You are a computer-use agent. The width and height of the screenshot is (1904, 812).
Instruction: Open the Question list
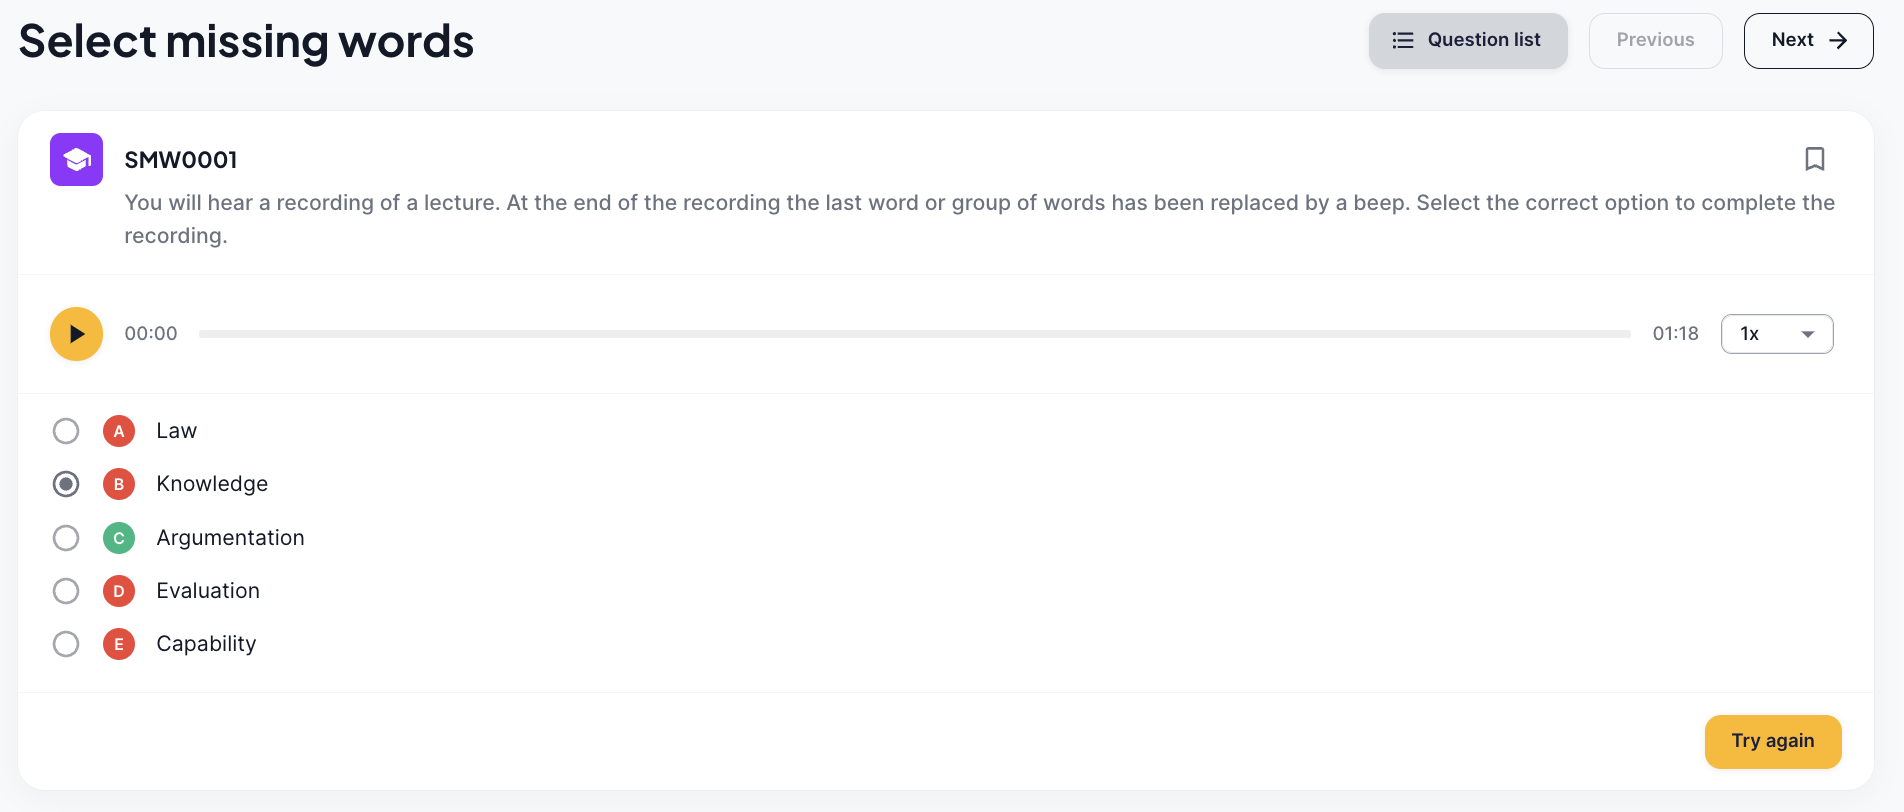[1468, 41]
